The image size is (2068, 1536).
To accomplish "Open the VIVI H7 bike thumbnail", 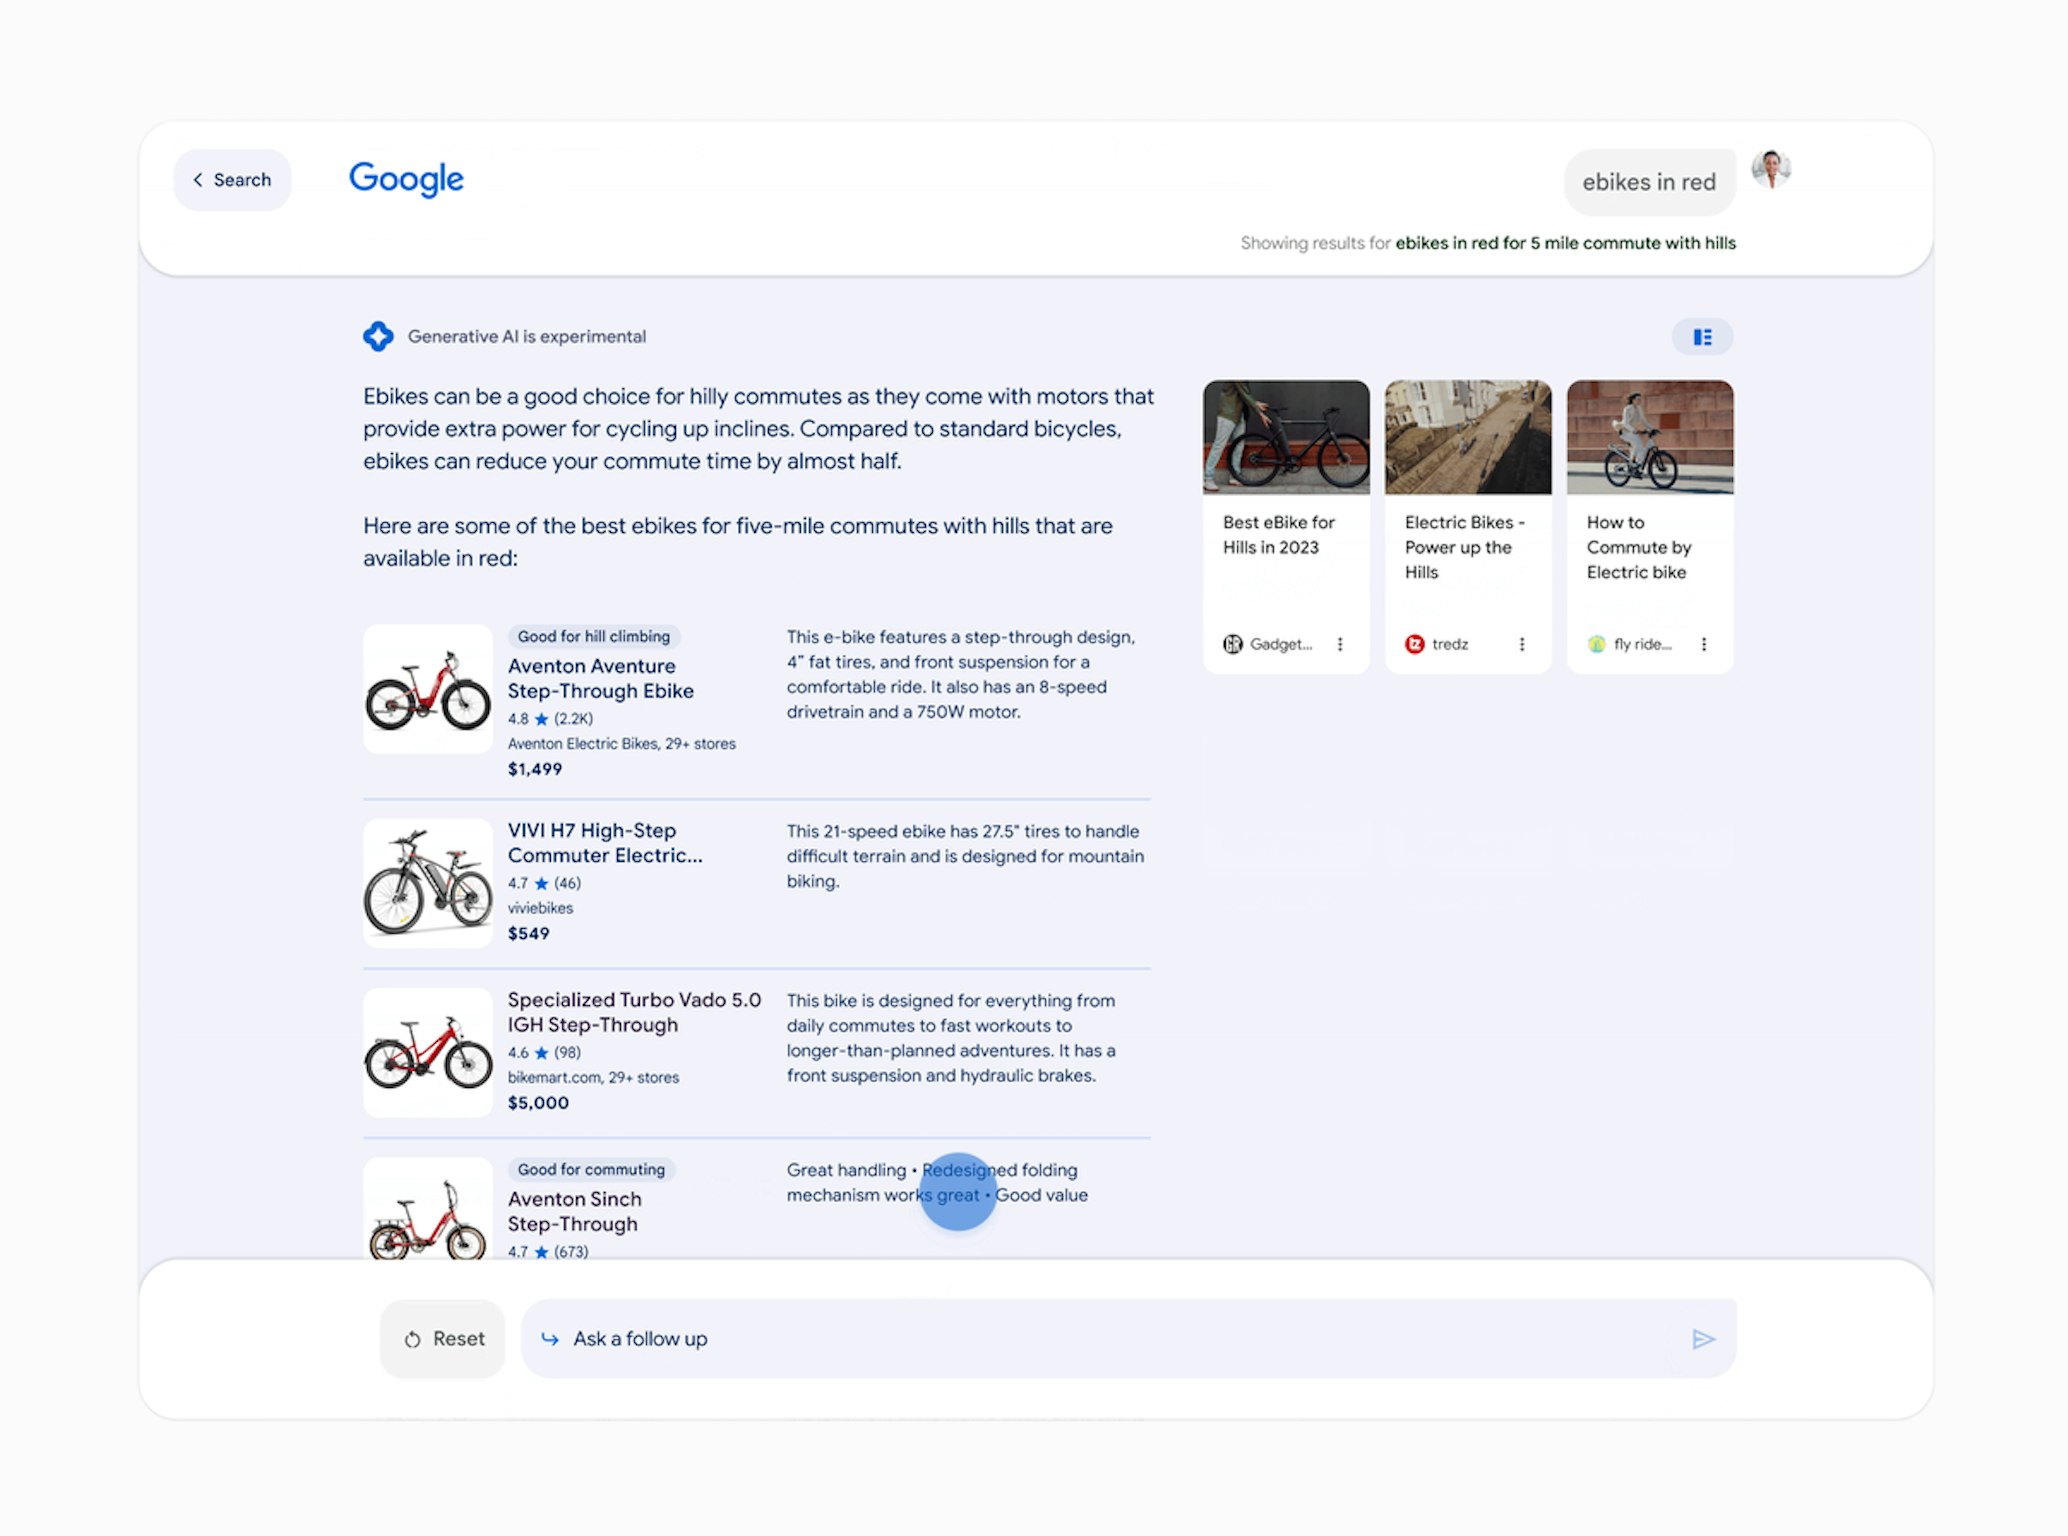I will click(428, 883).
